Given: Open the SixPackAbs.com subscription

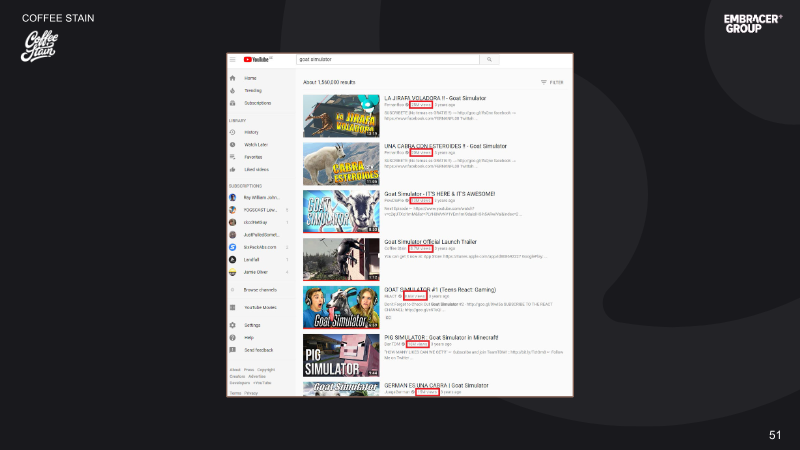Looking at the screenshot, I should [260, 247].
